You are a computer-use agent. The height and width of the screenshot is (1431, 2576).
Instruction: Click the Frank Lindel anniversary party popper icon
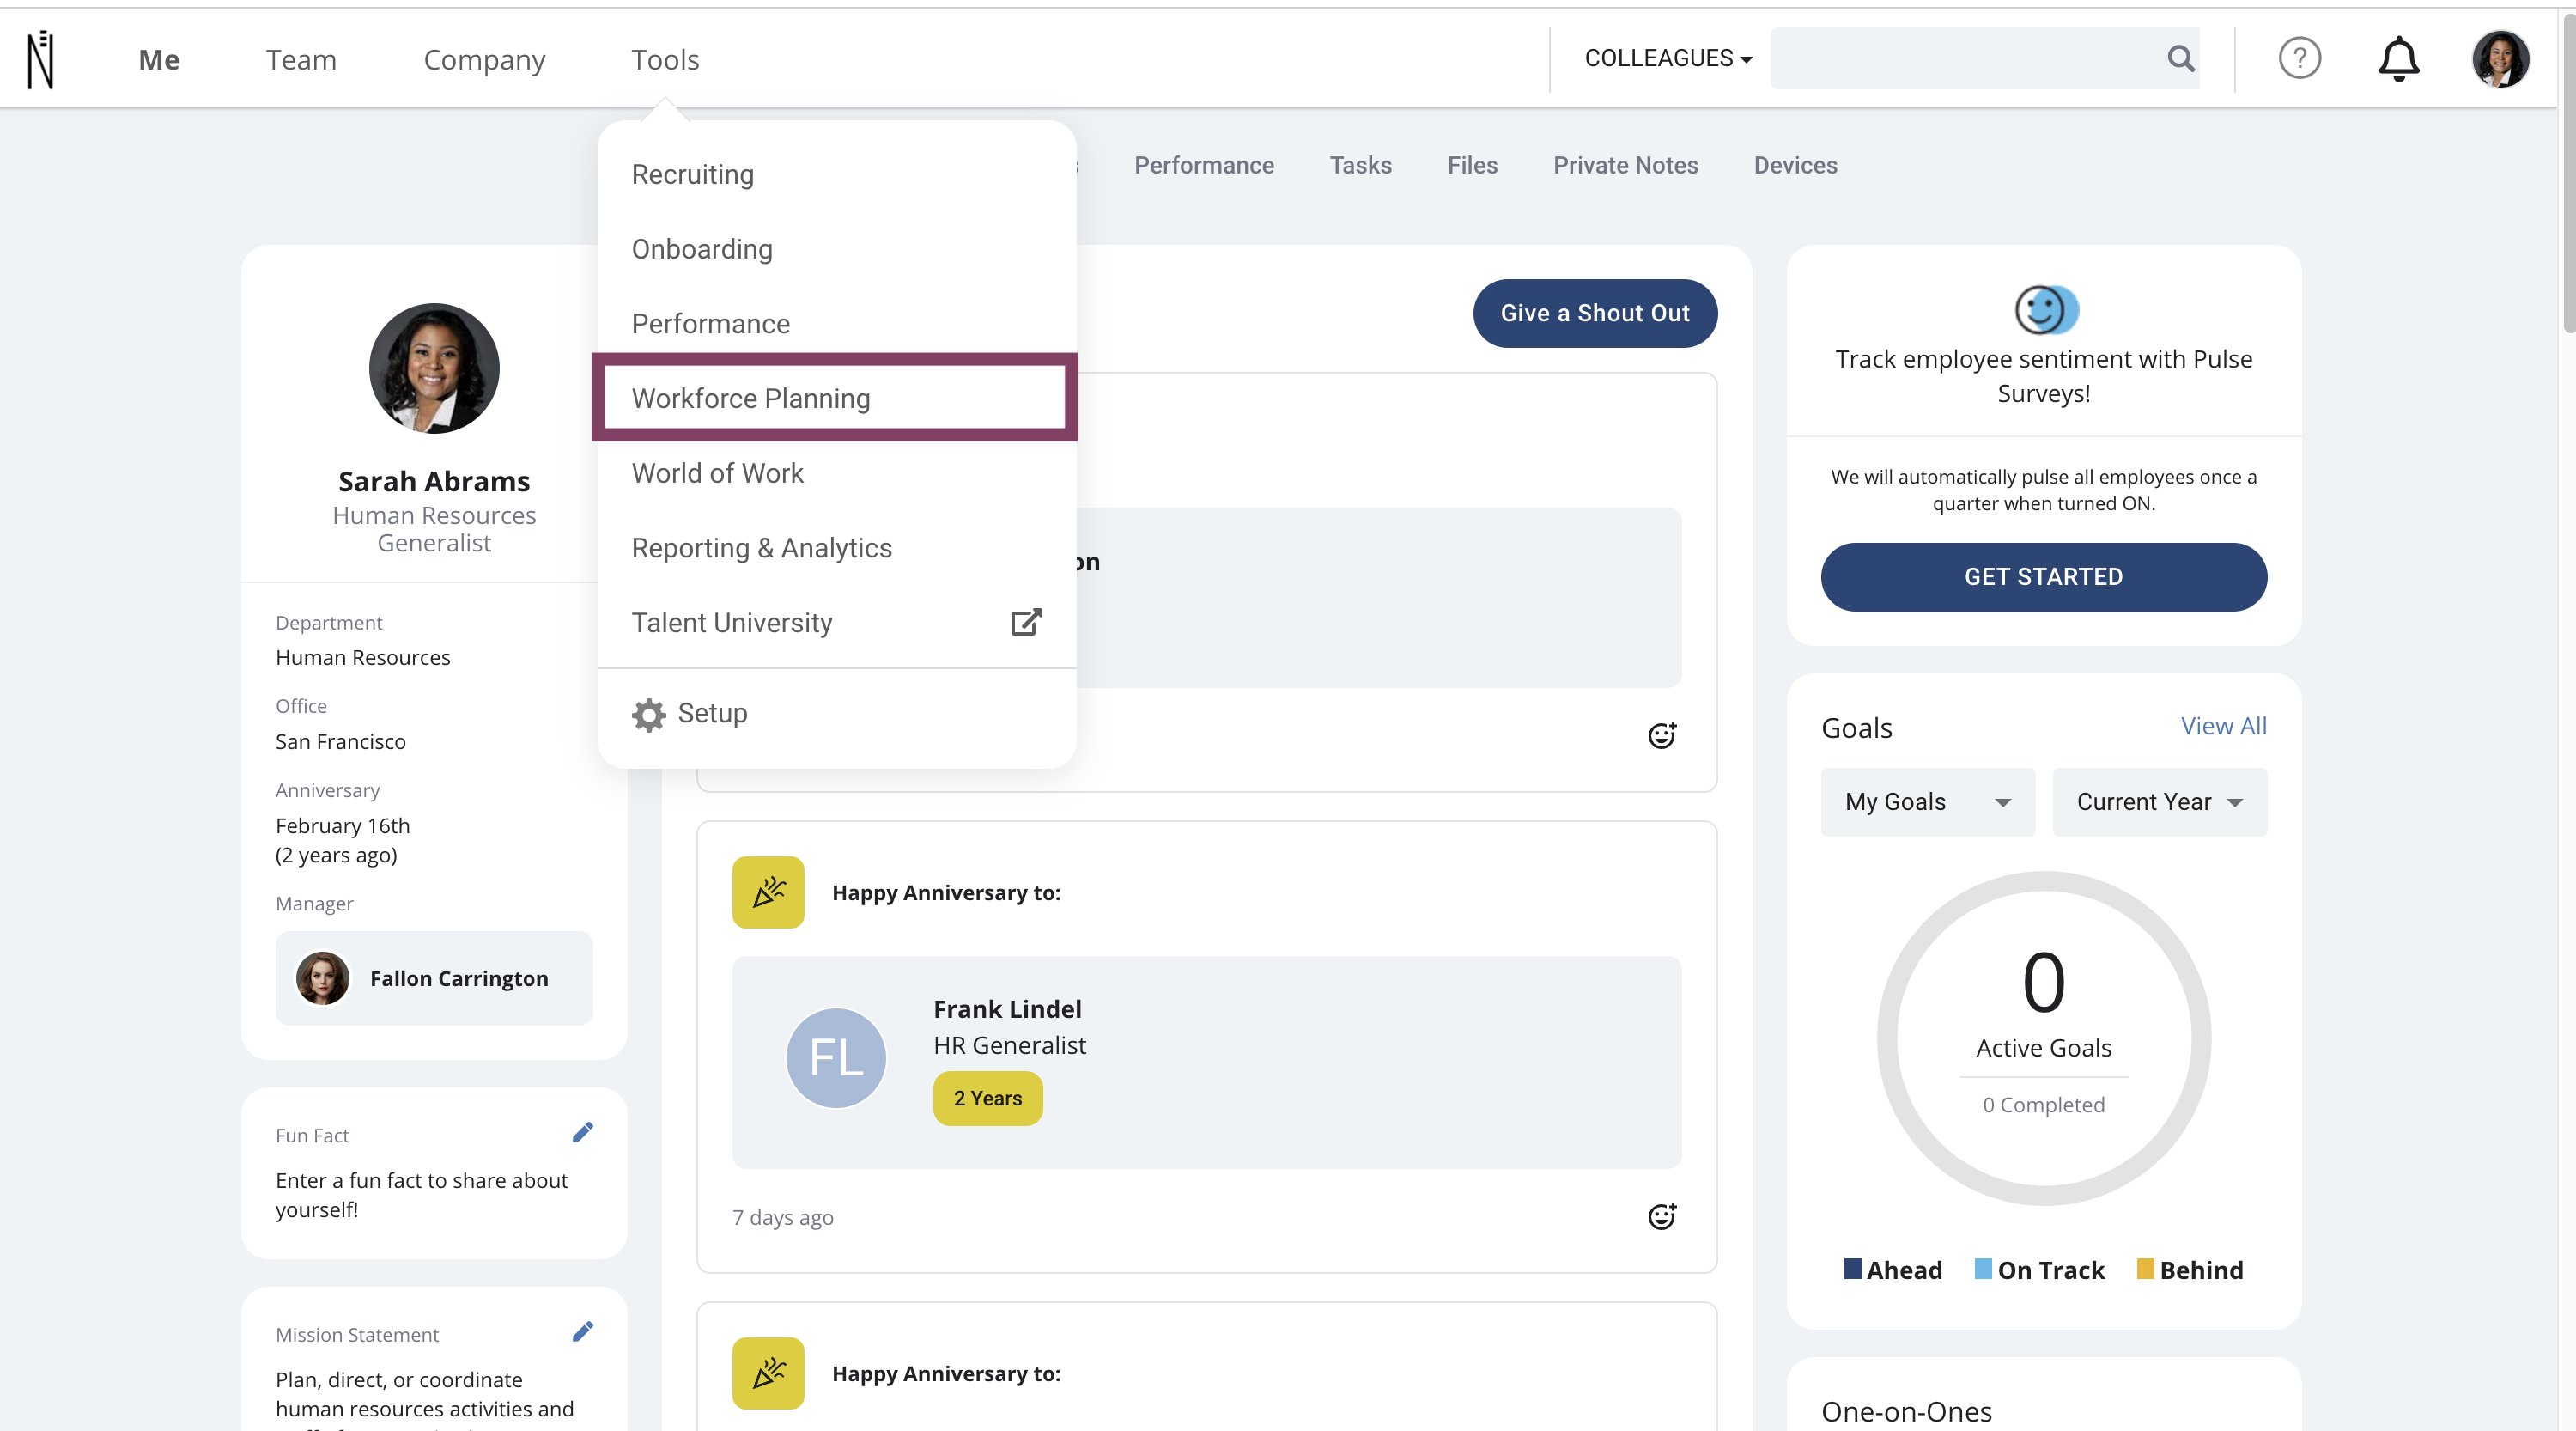[768, 892]
